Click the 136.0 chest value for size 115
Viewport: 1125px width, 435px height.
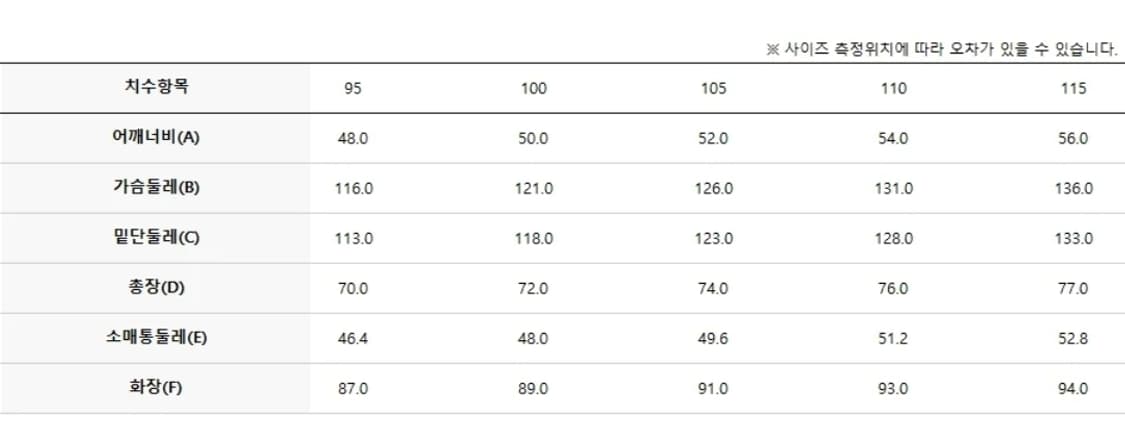pos(1073,188)
